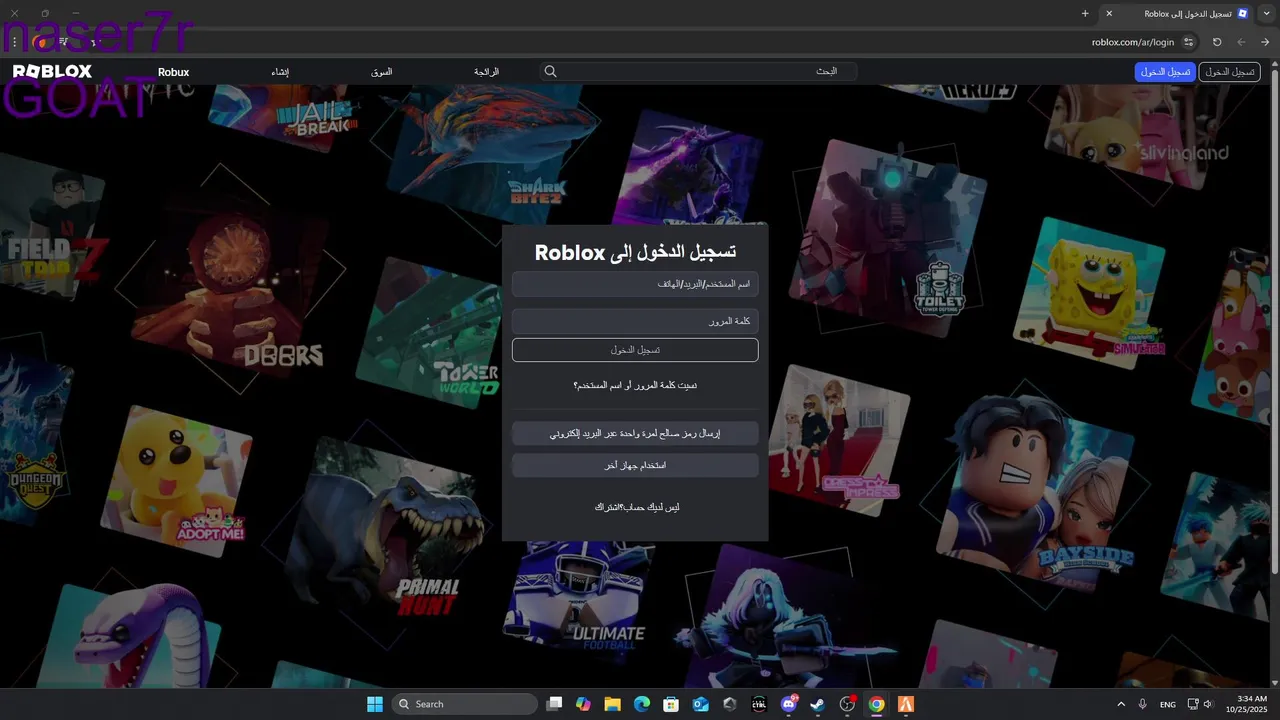Screen dimensions: 1280x720
Task: Click the roblox.com/ar/login address bar
Action: pyautogui.click(x=1133, y=42)
